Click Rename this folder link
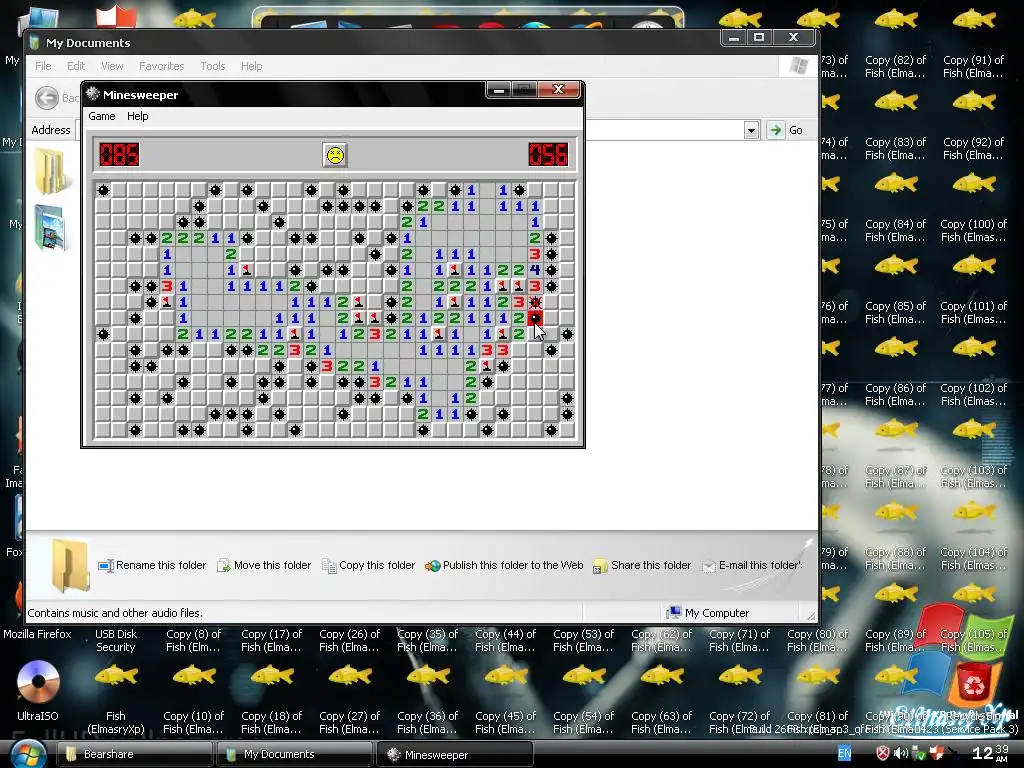Viewport: 1024px width, 768px height. 152,566
